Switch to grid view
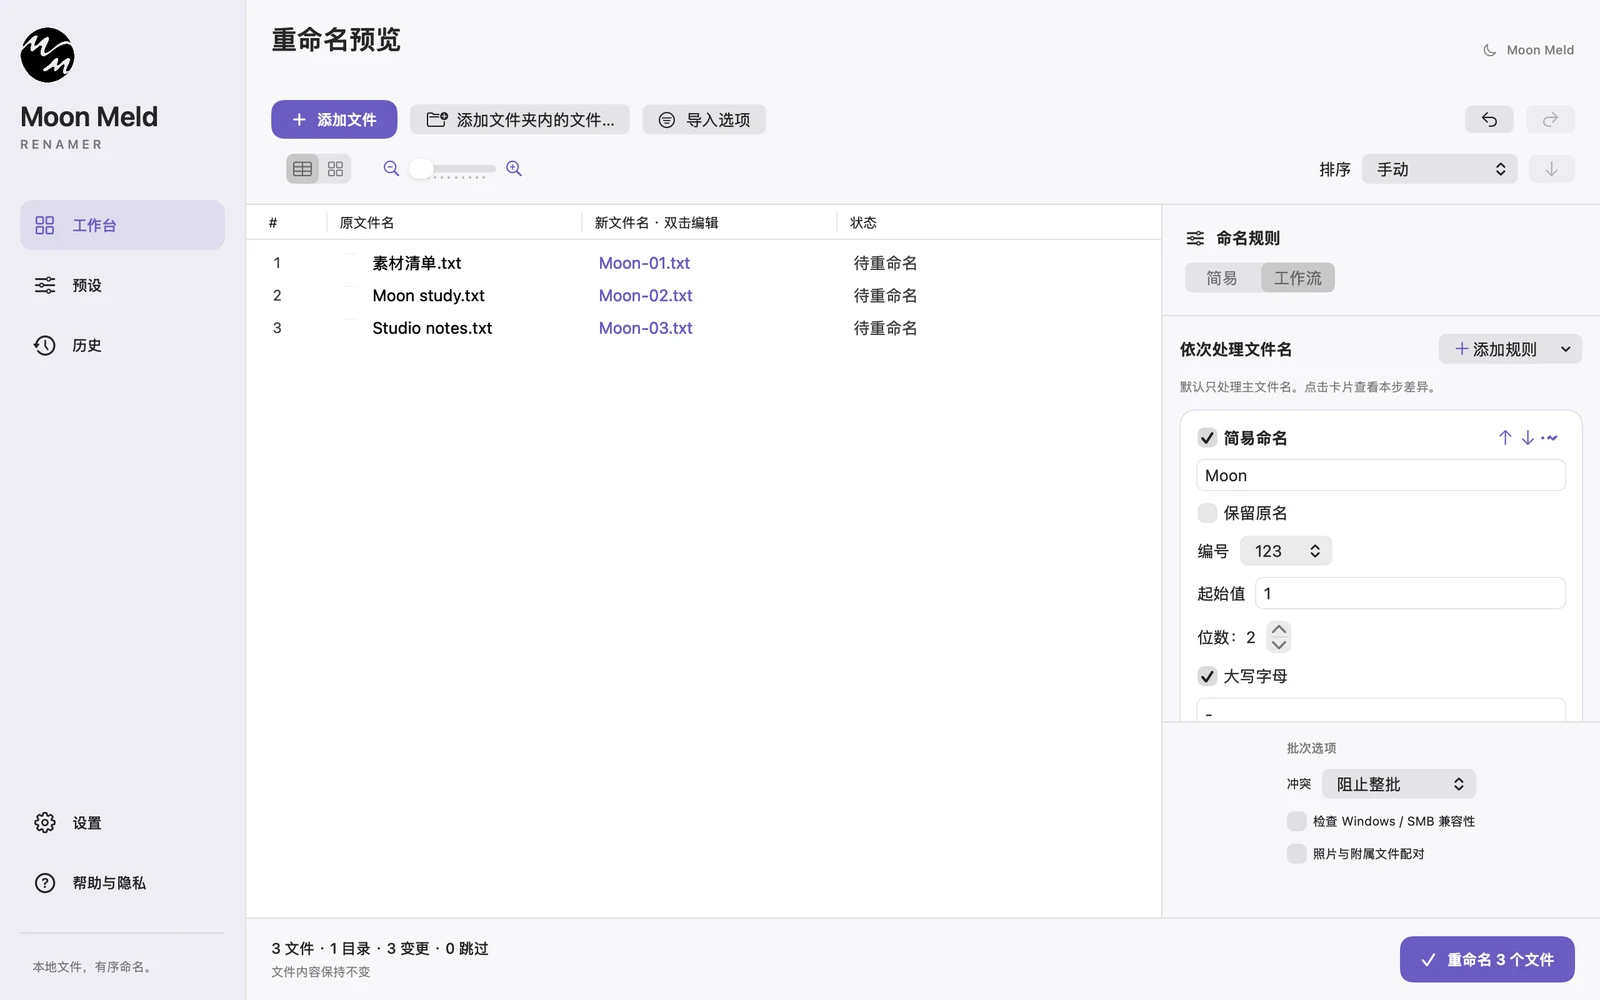The width and height of the screenshot is (1600, 1000). click(x=335, y=169)
